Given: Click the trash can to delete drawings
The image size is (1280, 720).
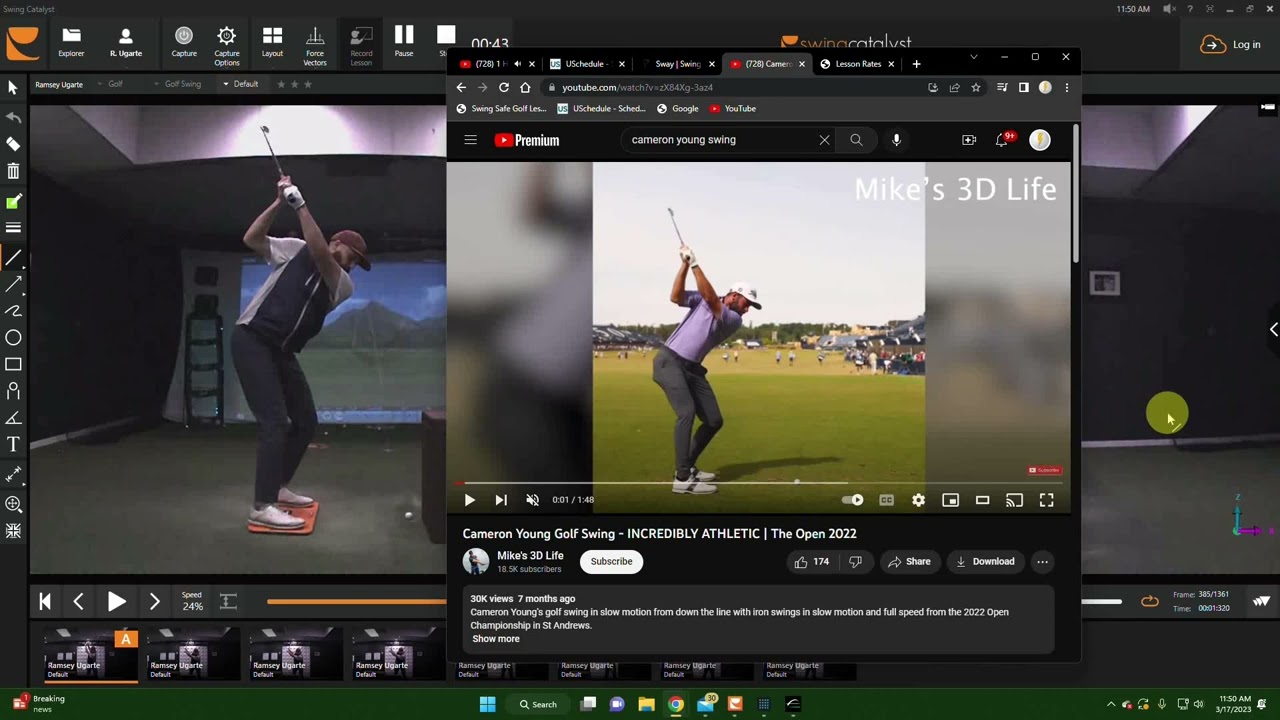Looking at the screenshot, I should [13, 172].
